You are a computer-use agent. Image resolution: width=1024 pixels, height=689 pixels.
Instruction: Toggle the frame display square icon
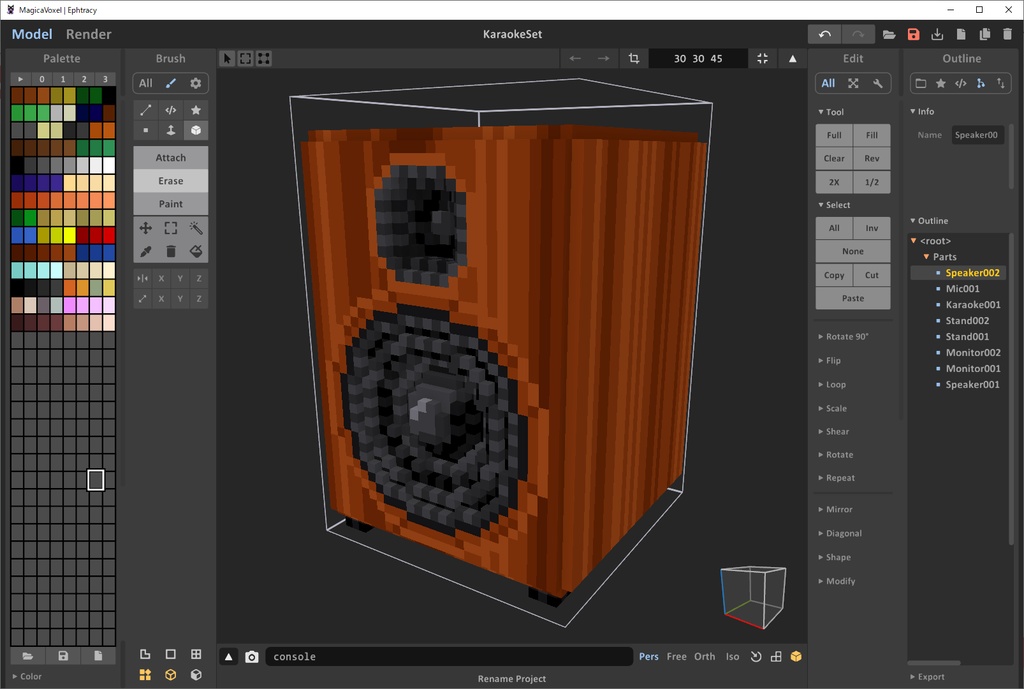tap(170, 654)
